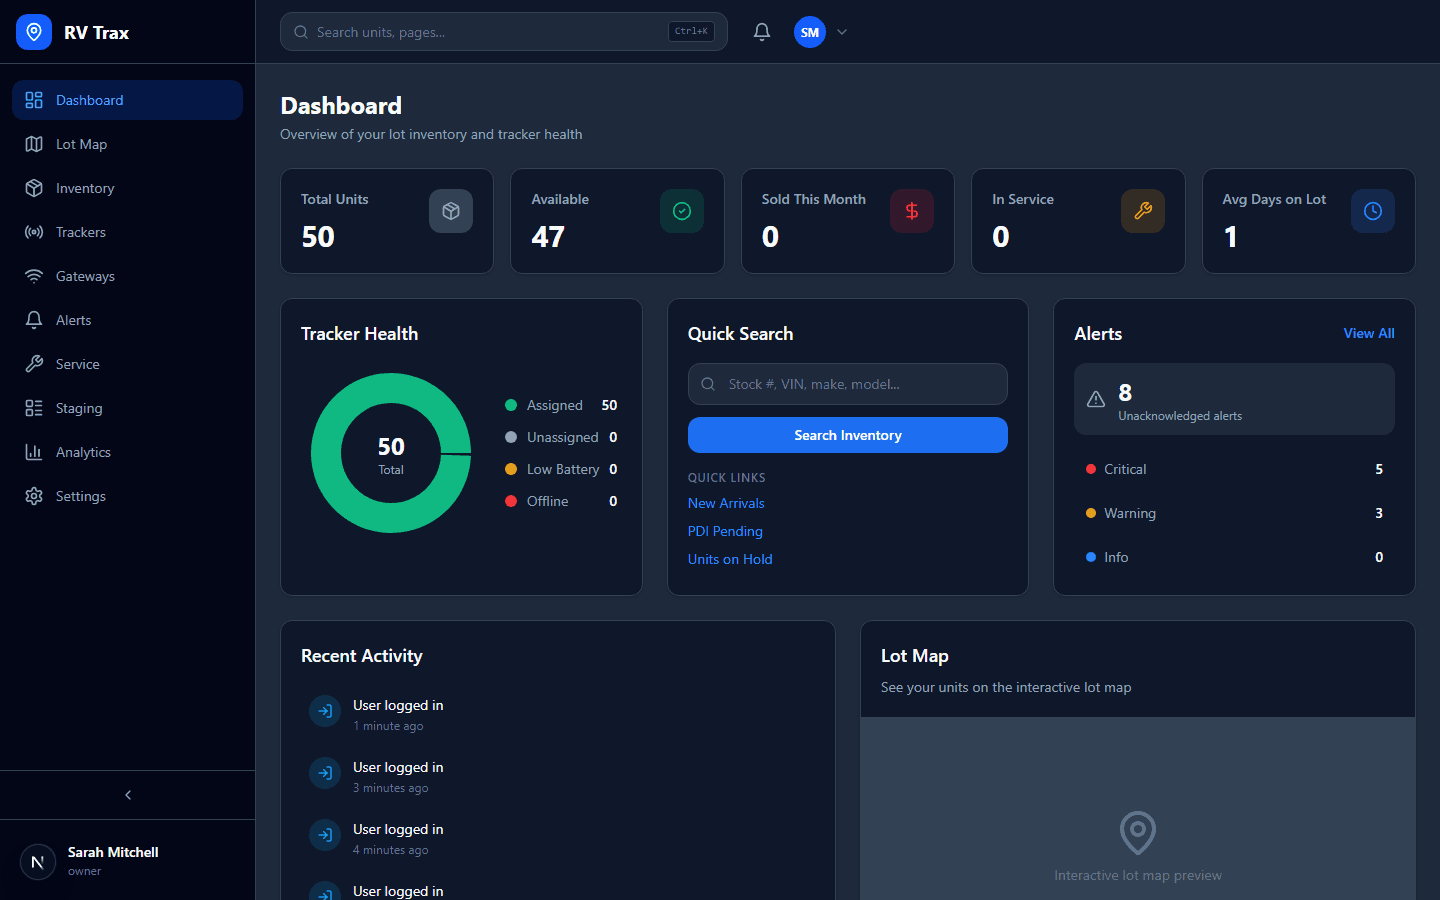Viewport: 1440px width, 900px height.
Task: Open the Settings gear in the sidebar
Action: click(x=34, y=496)
